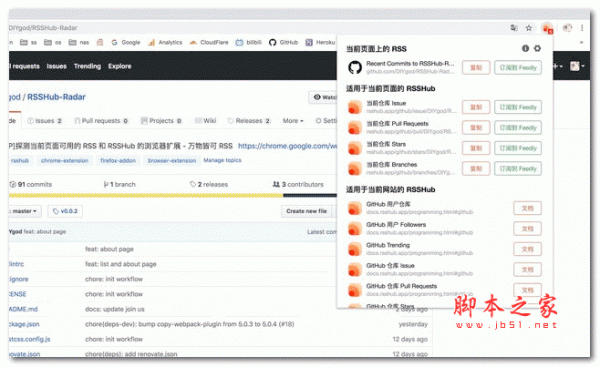Copy the 当前仓库 Branches feed link
This screenshot has width=600, height=367.
(476, 168)
